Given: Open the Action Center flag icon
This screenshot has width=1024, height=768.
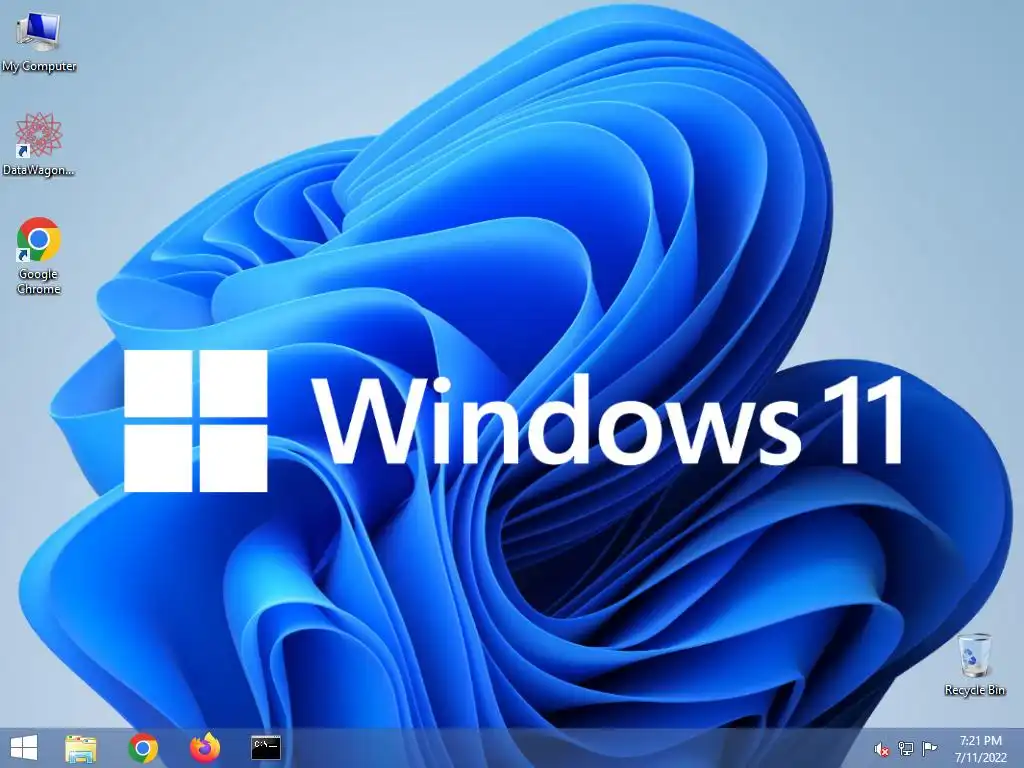Looking at the screenshot, I should 929,748.
